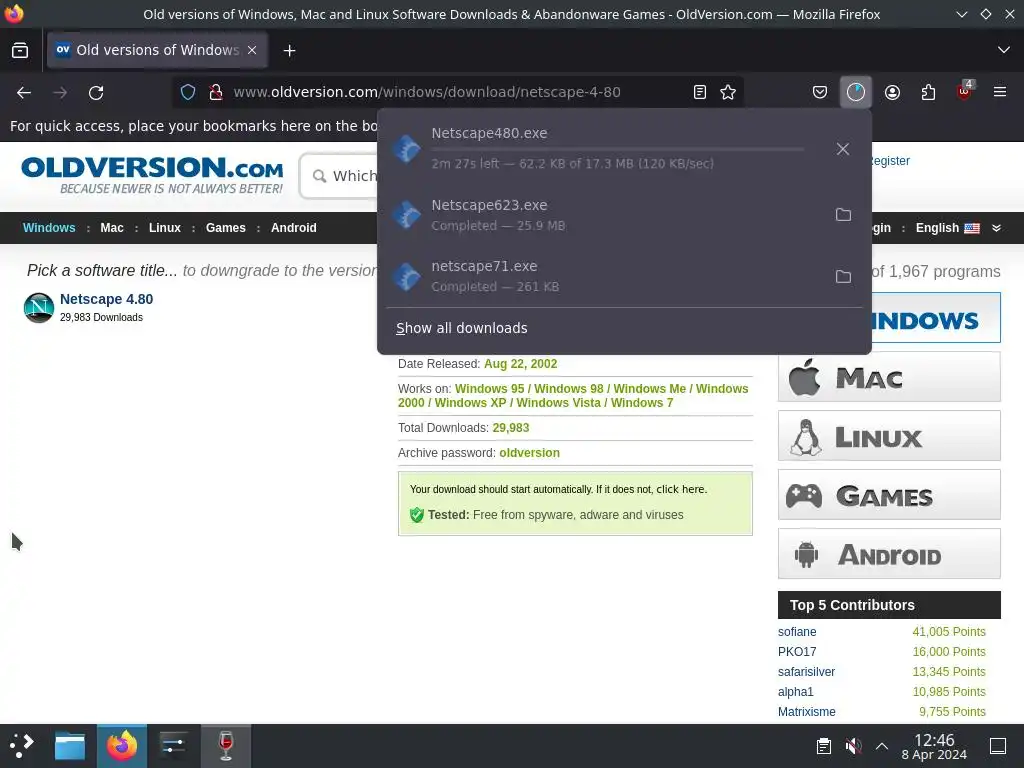Open the Wine glass taskbar icon
The image size is (1024, 768).
pyautogui.click(x=226, y=746)
